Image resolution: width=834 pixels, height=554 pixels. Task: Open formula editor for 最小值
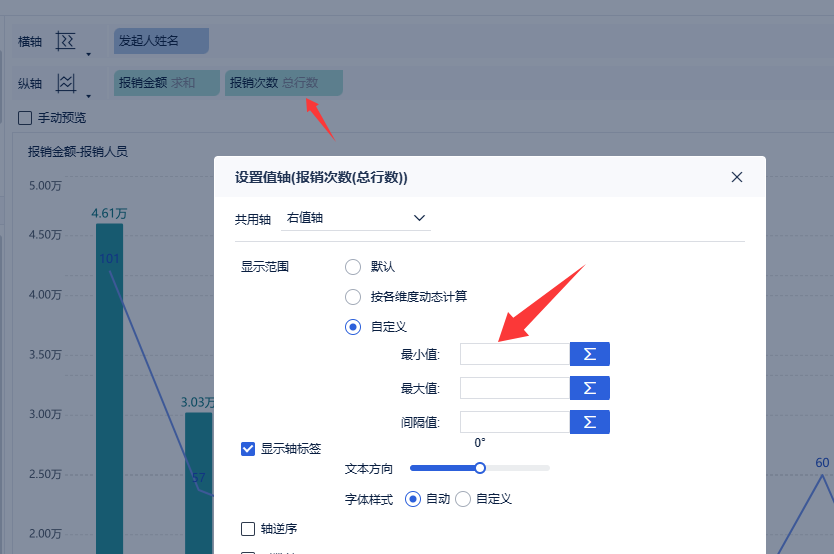(590, 354)
